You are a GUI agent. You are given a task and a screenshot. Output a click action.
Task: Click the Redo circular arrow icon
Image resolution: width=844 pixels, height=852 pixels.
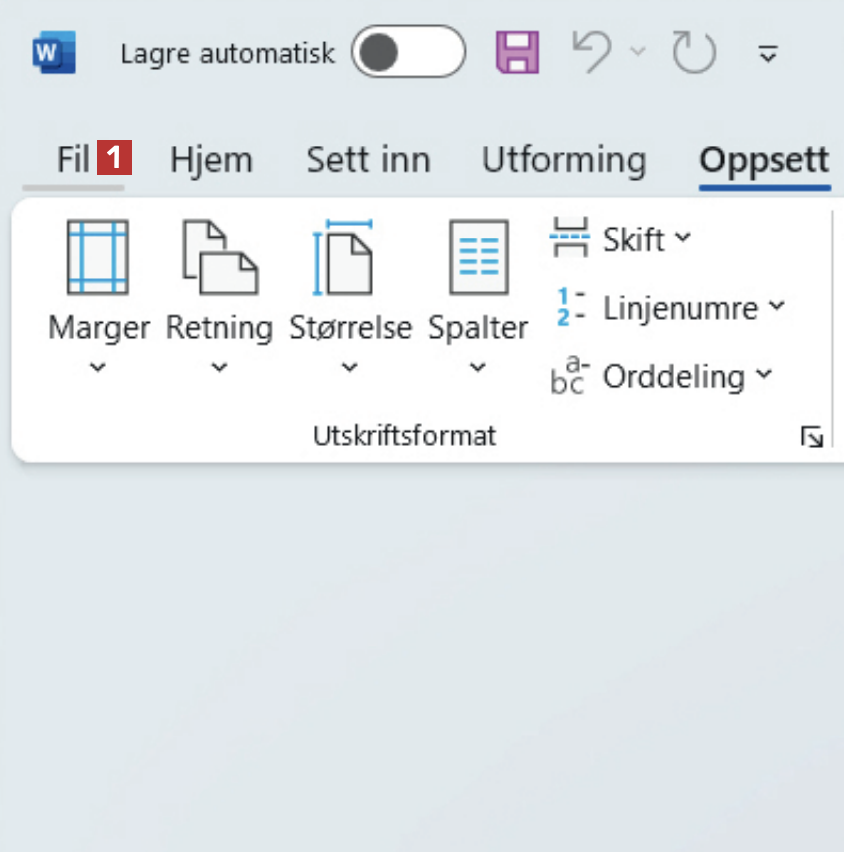point(694,52)
